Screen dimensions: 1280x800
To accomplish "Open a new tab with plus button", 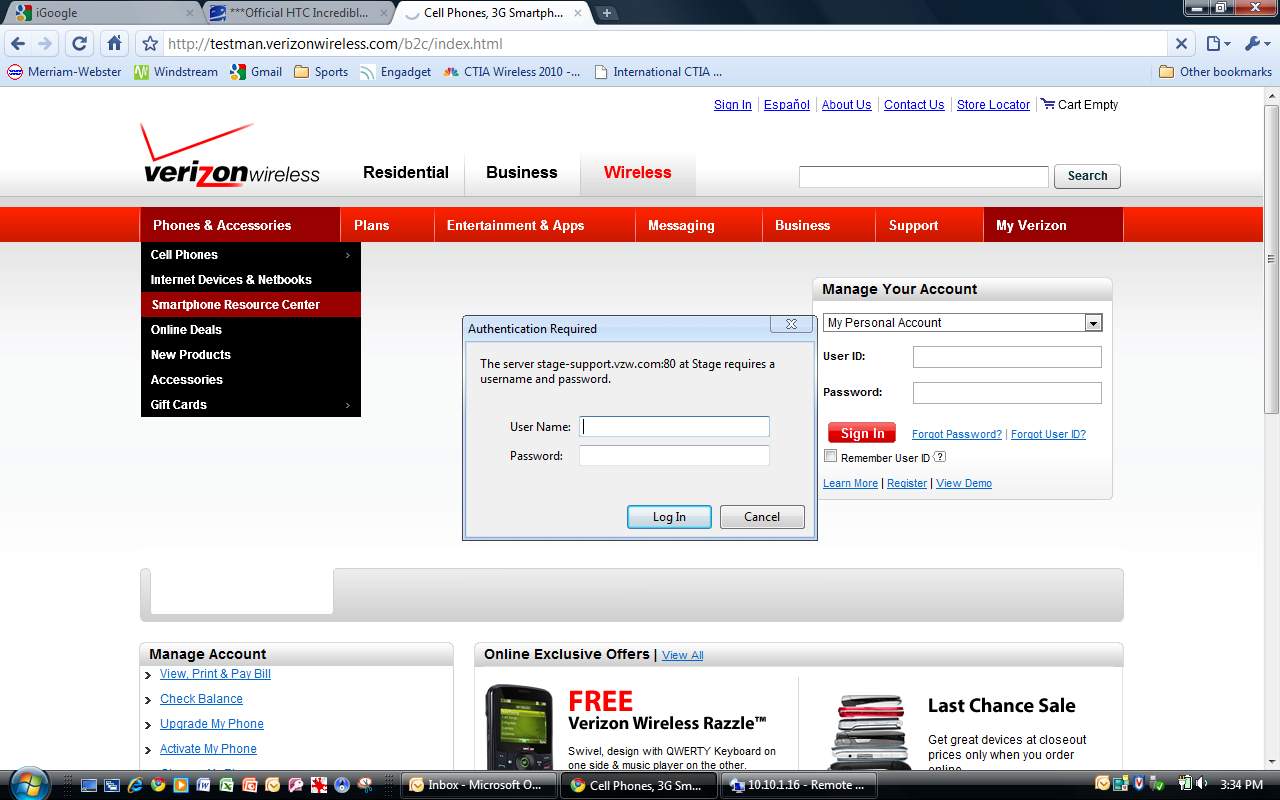I will pyautogui.click(x=607, y=13).
